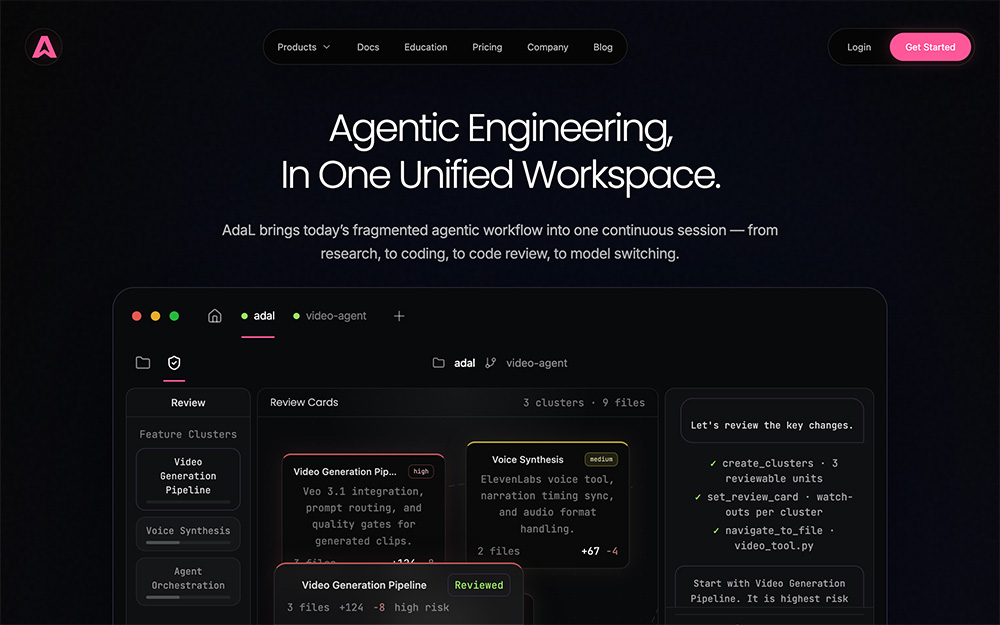
Task: Click the set_review_card step entry
Action: (774, 504)
